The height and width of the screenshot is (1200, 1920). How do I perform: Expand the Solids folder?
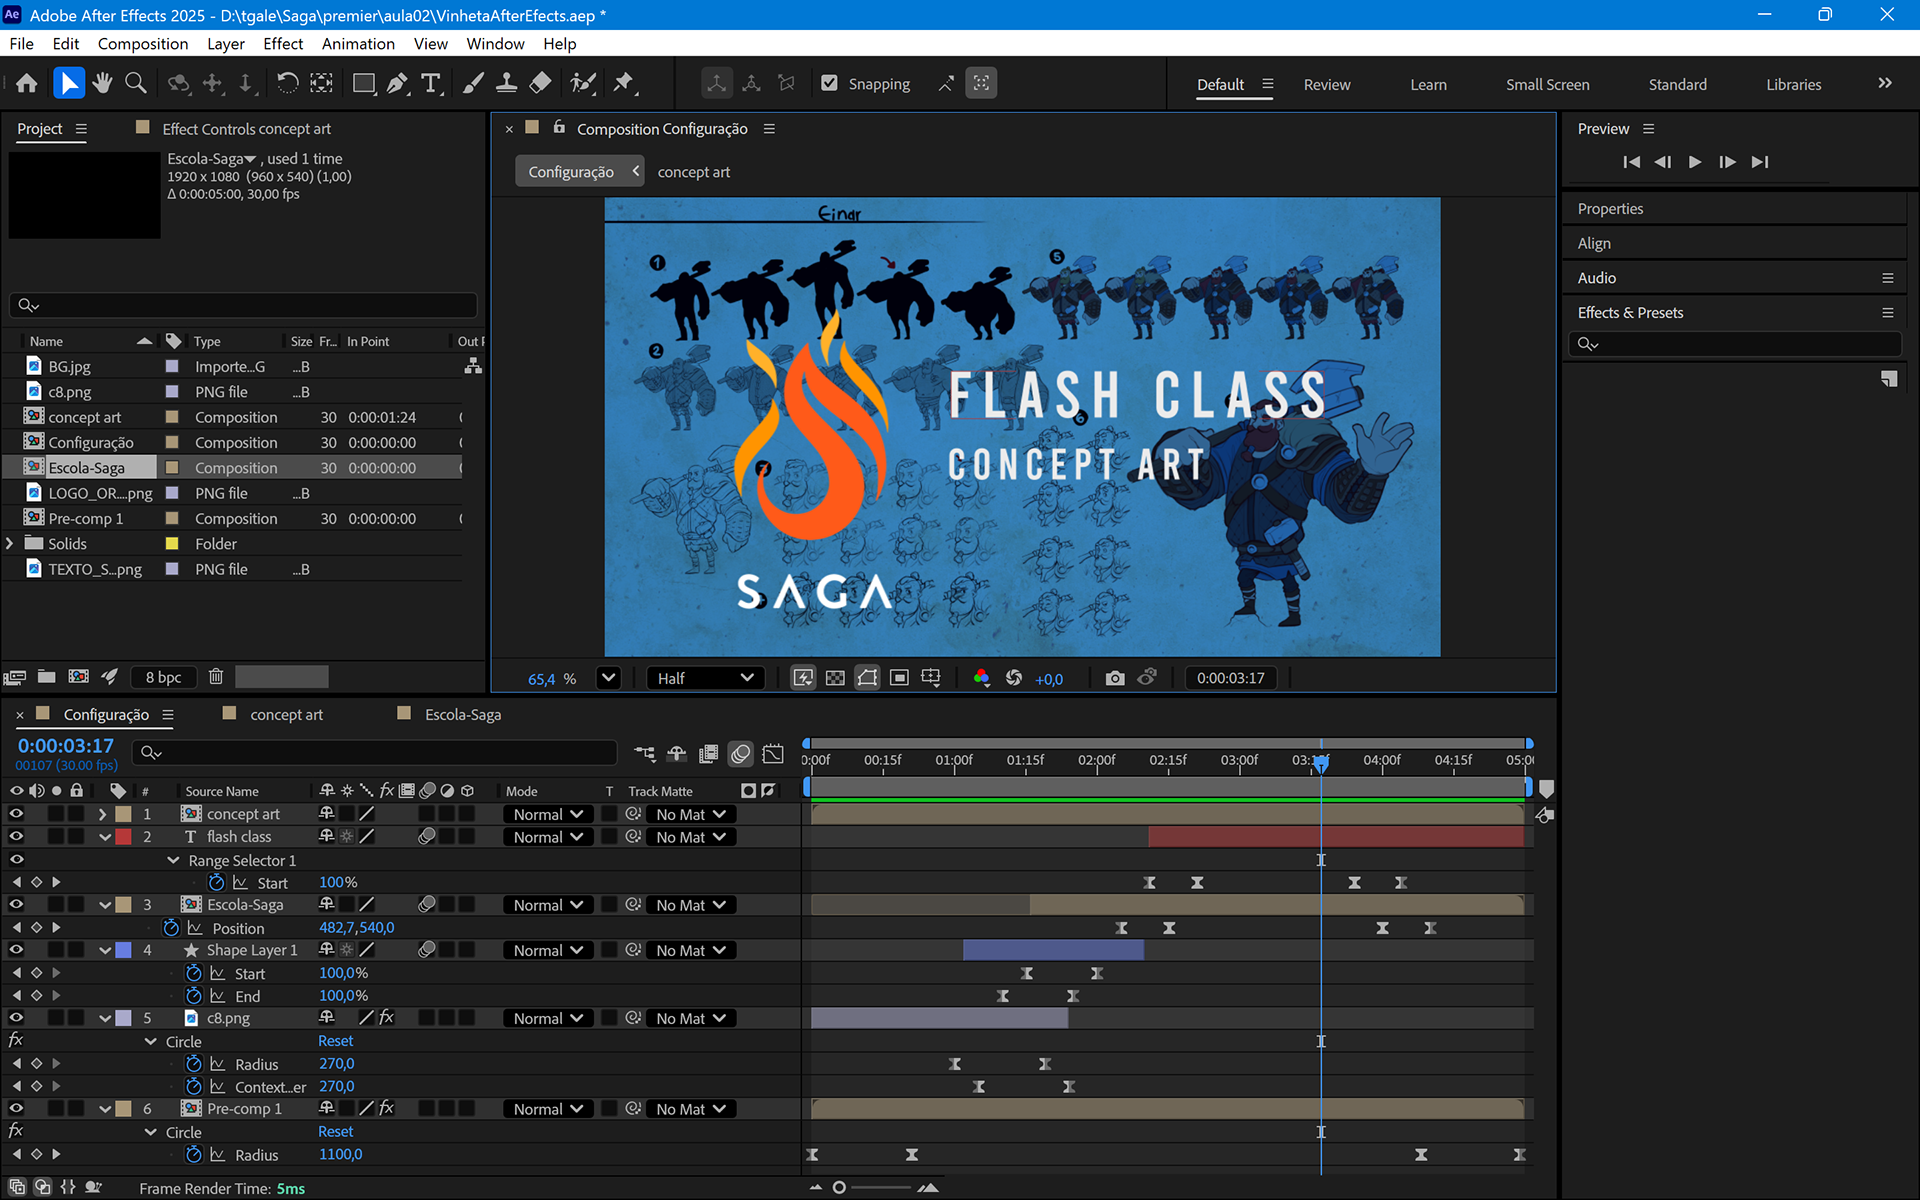click(x=10, y=544)
